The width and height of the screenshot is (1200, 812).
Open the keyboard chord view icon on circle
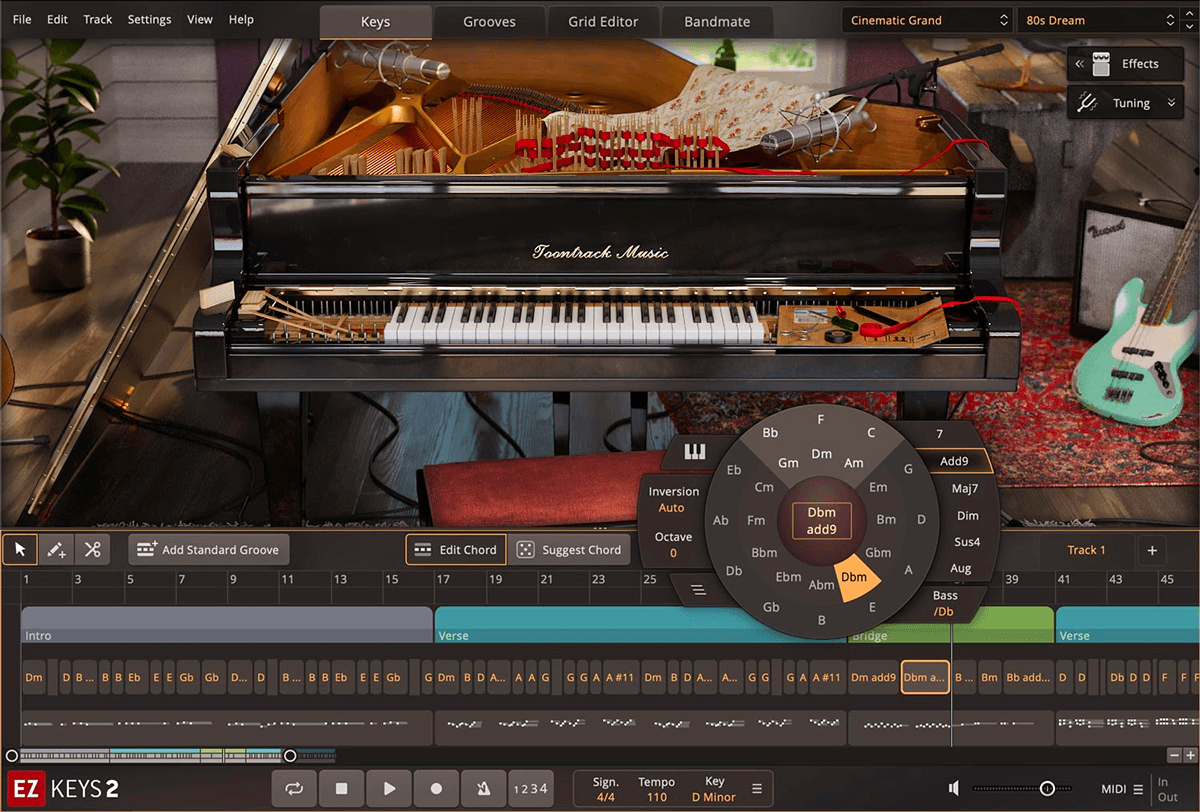click(x=694, y=452)
